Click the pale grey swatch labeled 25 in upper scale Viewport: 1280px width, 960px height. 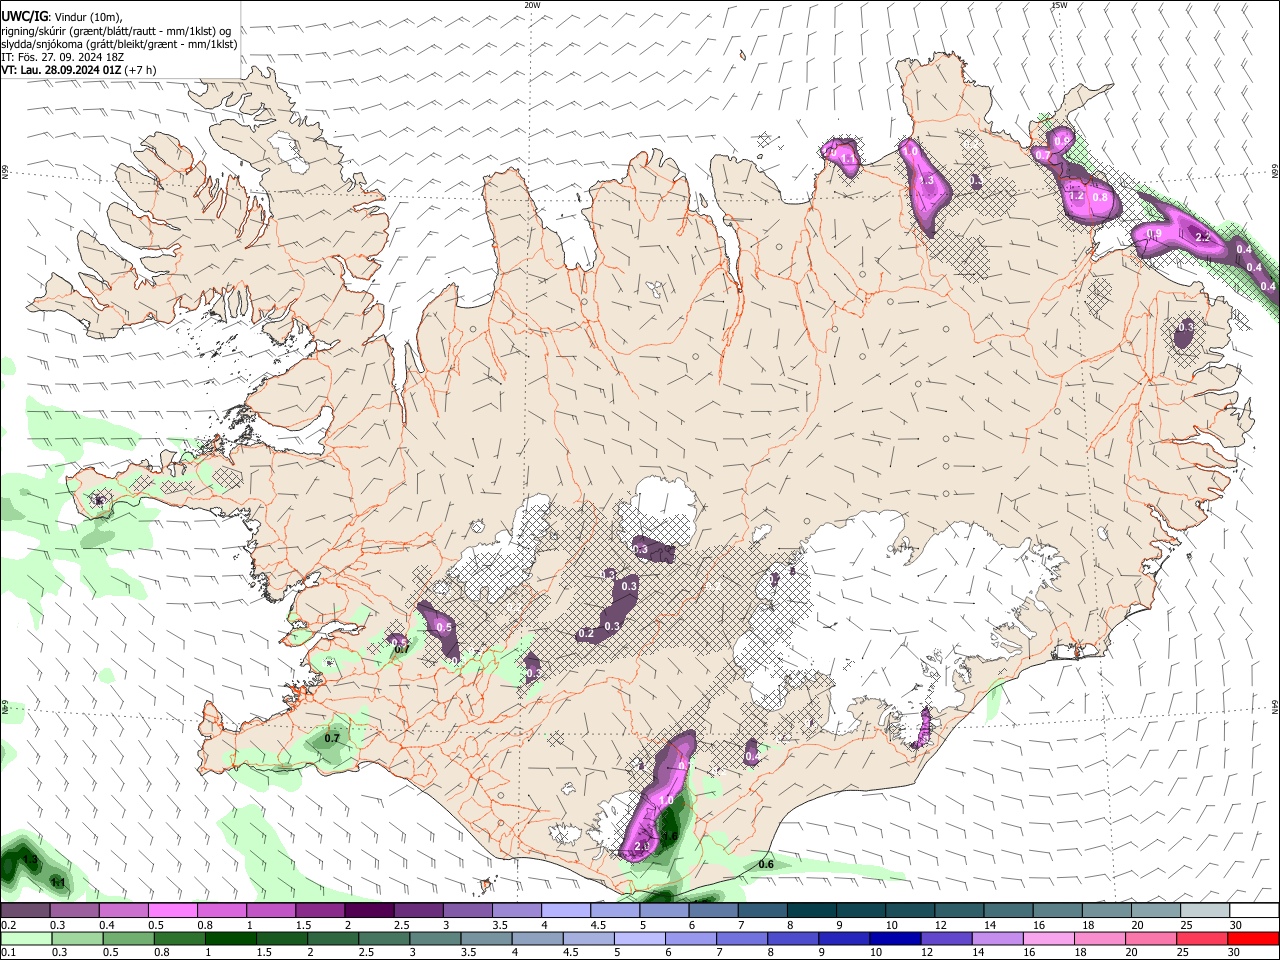(1204, 911)
